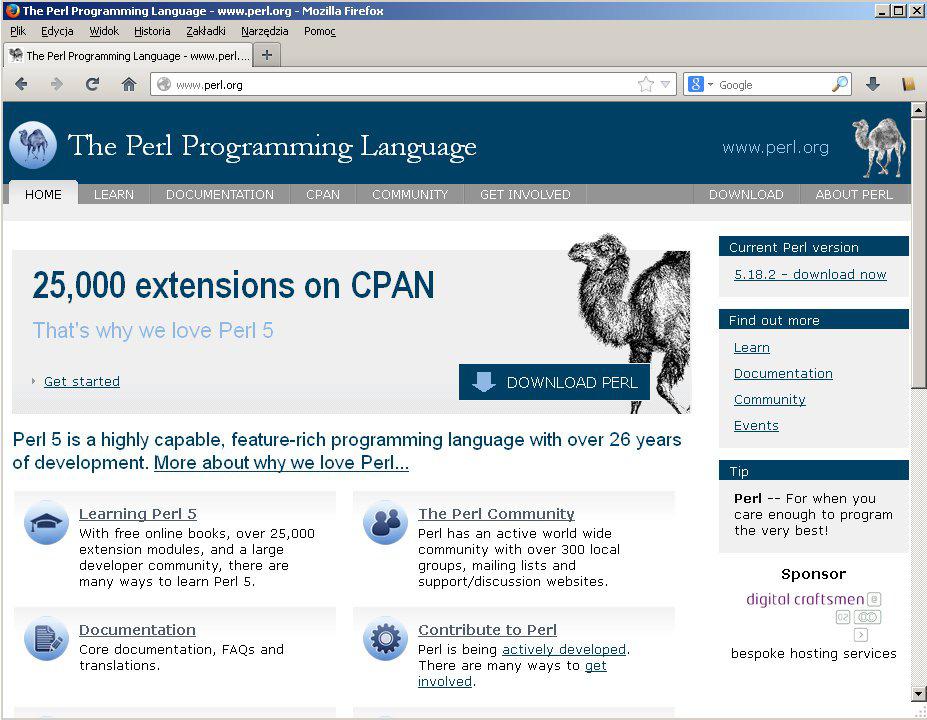The width and height of the screenshot is (927, 720).
Task: Open the URL history dropdown arrow
Action: (x=665, y=85)
